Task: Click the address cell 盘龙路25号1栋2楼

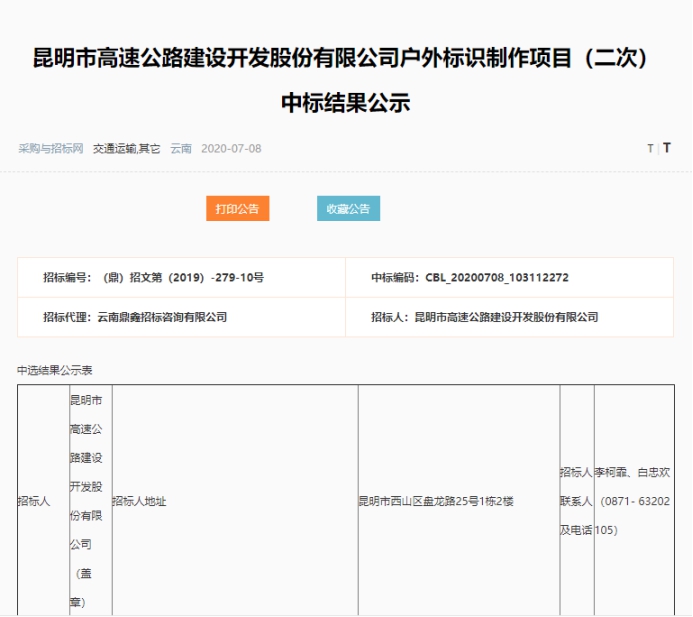Action: click(436, 500)
